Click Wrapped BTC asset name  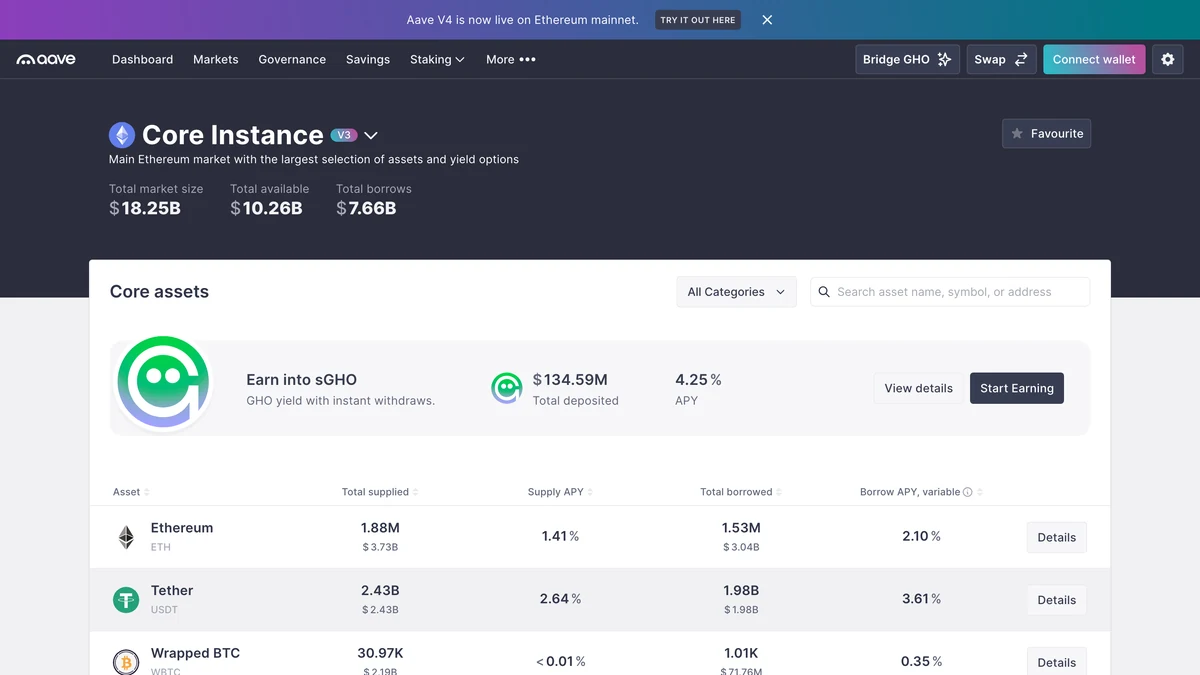(x=195, y=653)
